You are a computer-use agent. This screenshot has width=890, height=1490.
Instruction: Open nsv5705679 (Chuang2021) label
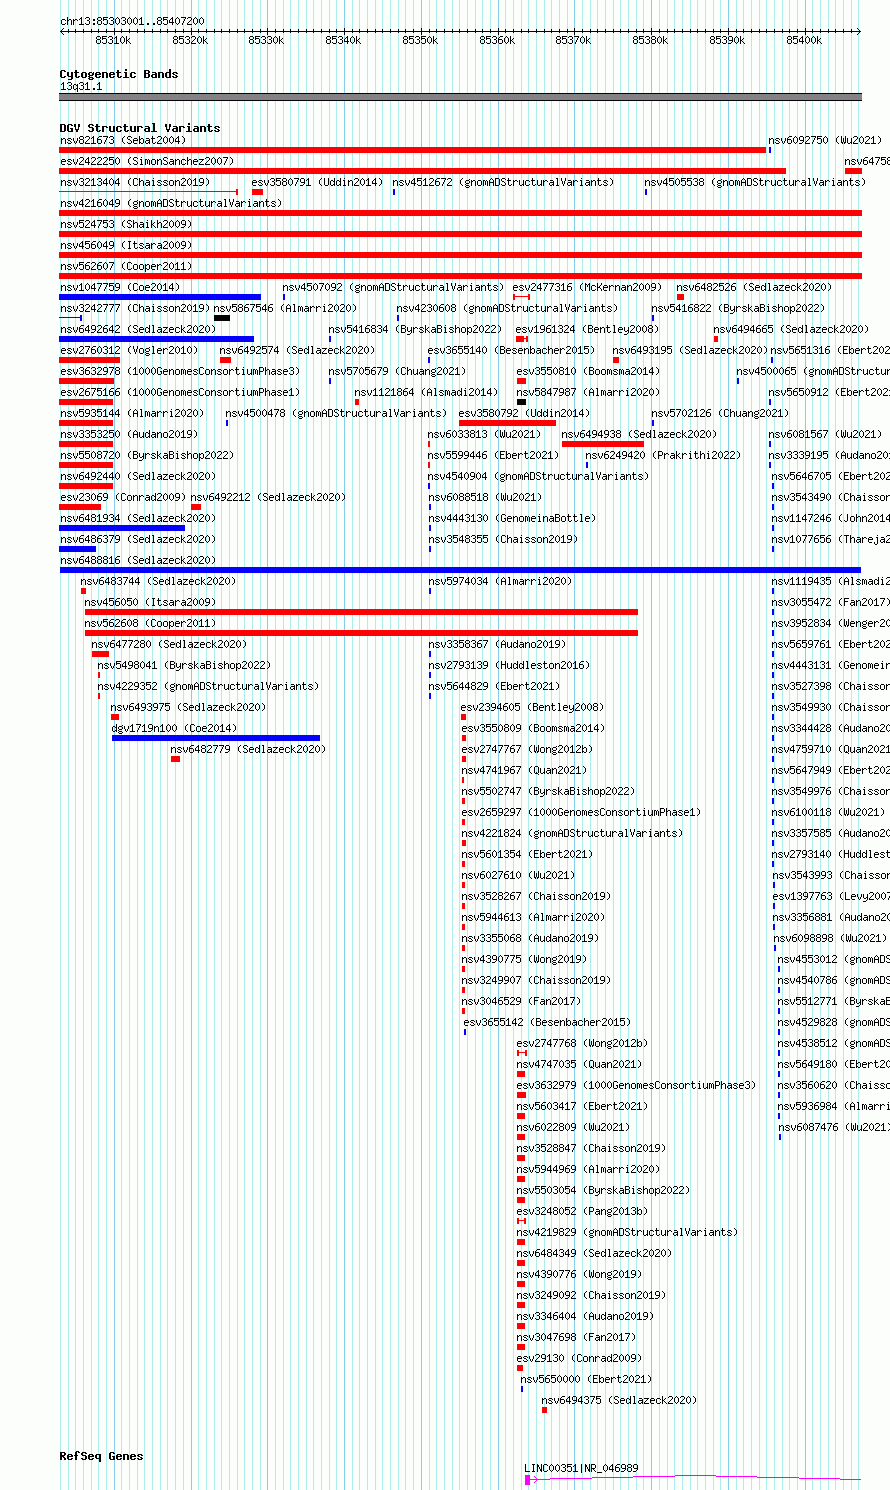tap(397, 371)
